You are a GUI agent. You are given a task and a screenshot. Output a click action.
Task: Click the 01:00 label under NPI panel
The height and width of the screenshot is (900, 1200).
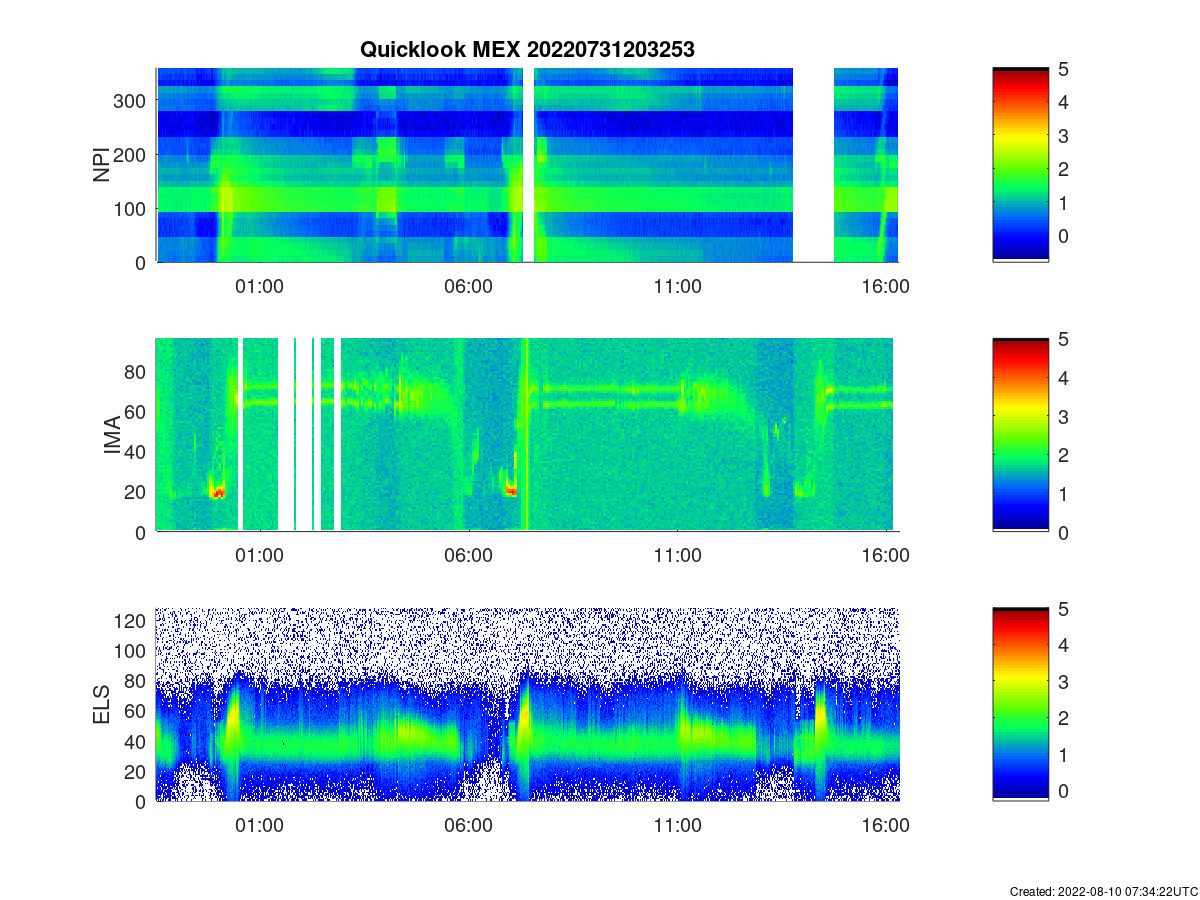pos(259,286)
